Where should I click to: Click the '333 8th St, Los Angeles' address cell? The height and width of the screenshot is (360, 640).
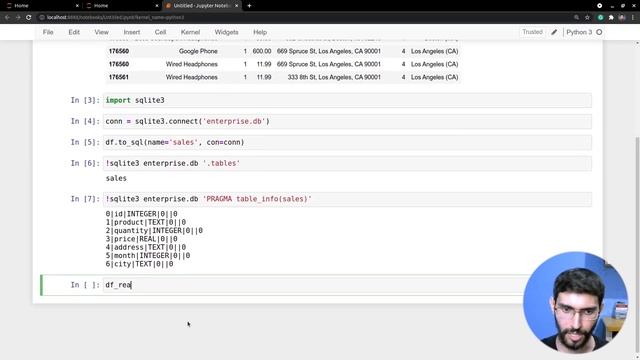(334, 77)
